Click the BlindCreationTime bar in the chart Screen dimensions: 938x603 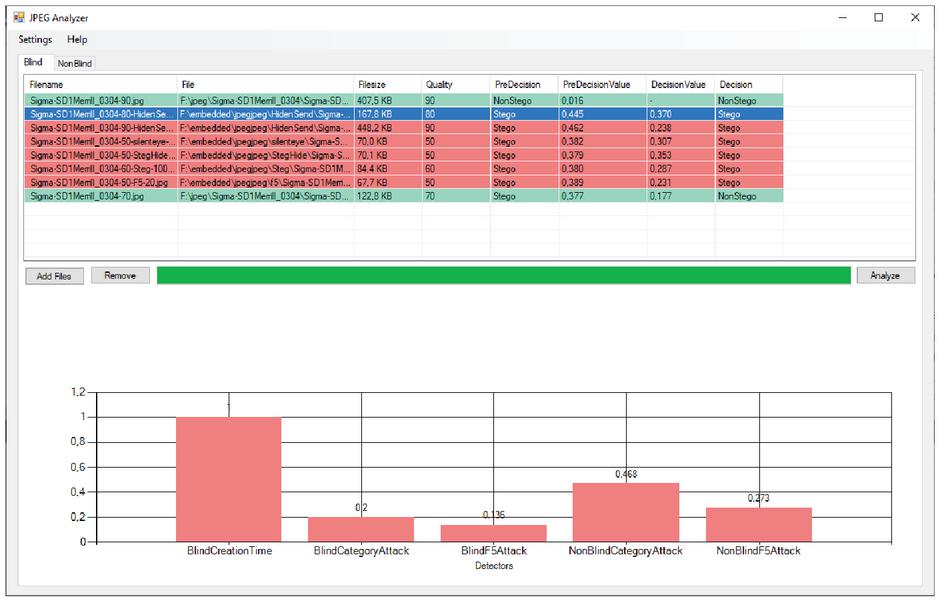point(228,478)
